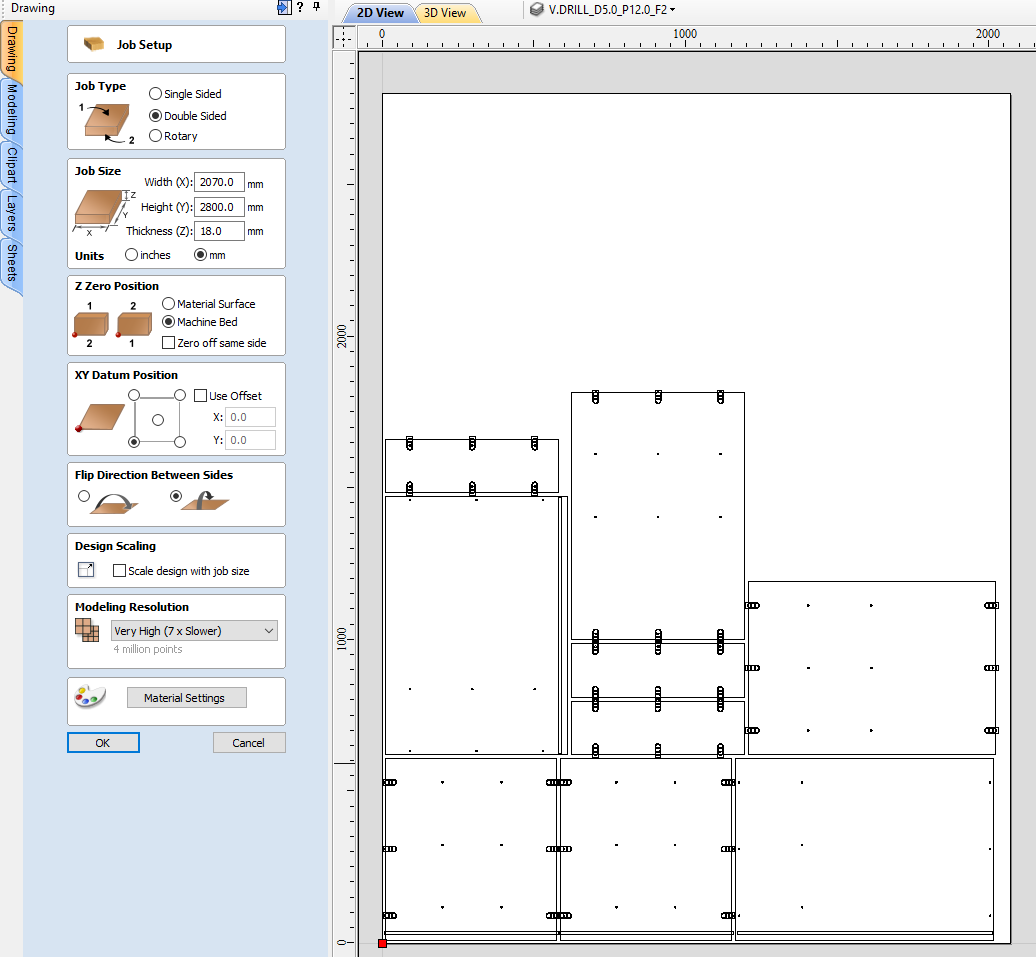Click the Modeling Resolution grid icon

87,630
